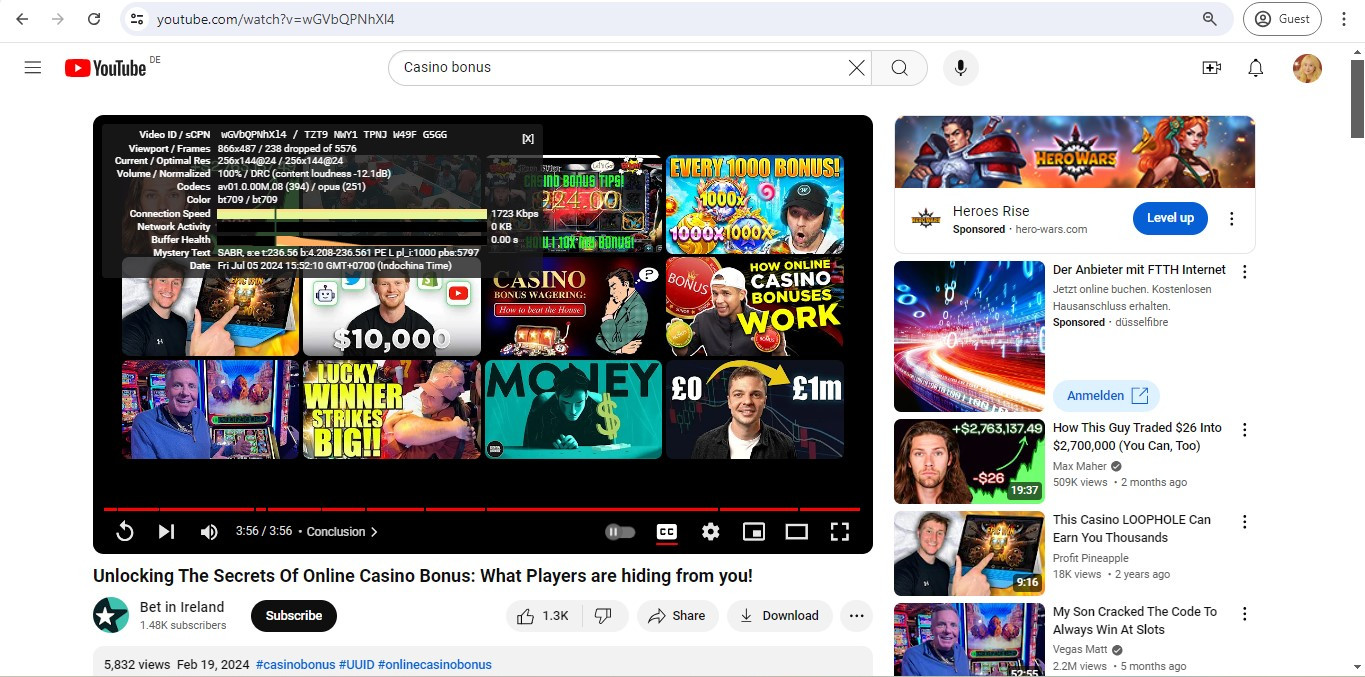
Task: Open the #casinobonus hashtag
Action: pos(295,665)
